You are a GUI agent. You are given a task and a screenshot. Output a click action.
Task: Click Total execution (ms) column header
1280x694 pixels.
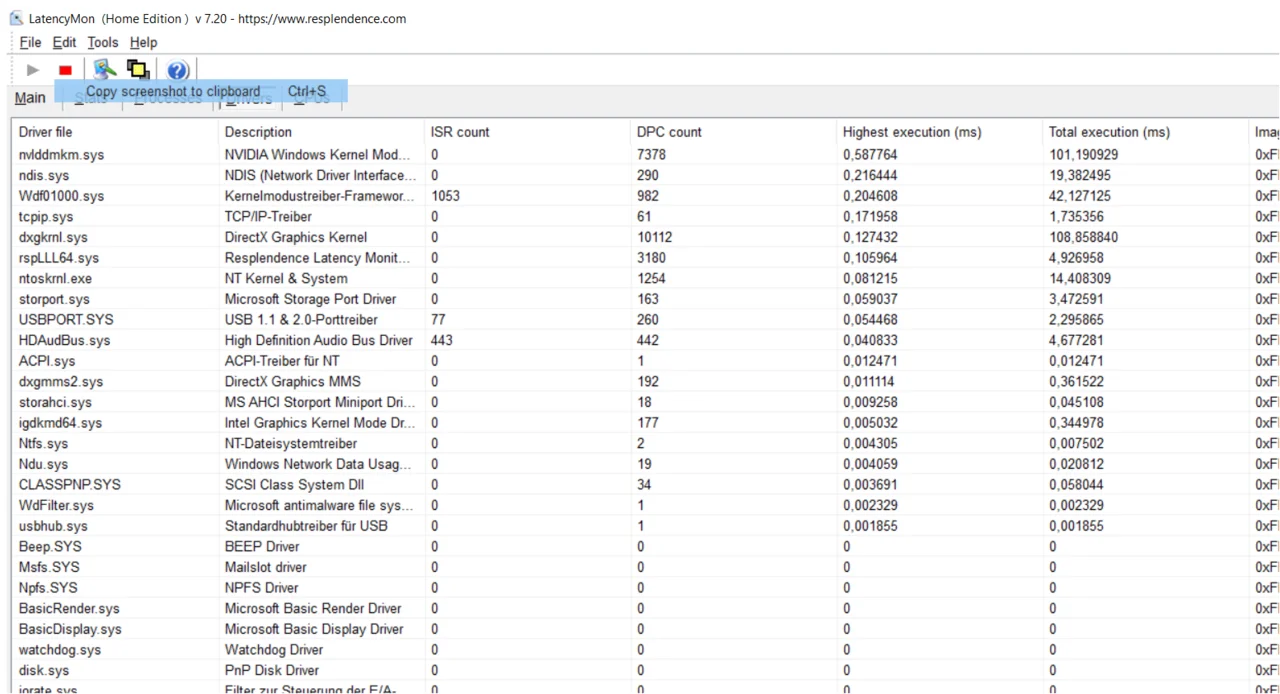(1108, 132)
